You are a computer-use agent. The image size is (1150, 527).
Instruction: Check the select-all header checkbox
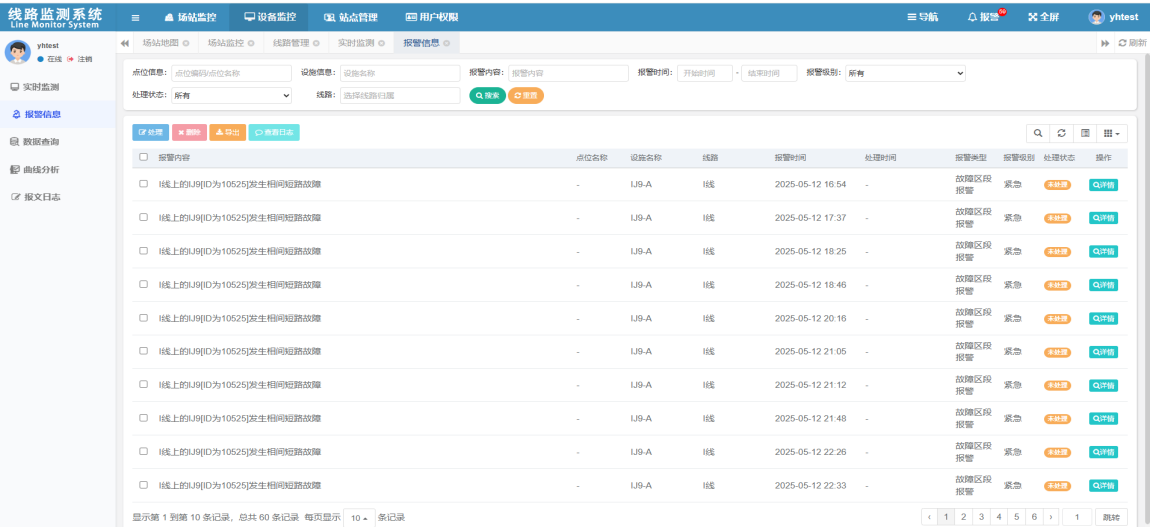pyautogui.click(x=144, y=157)
